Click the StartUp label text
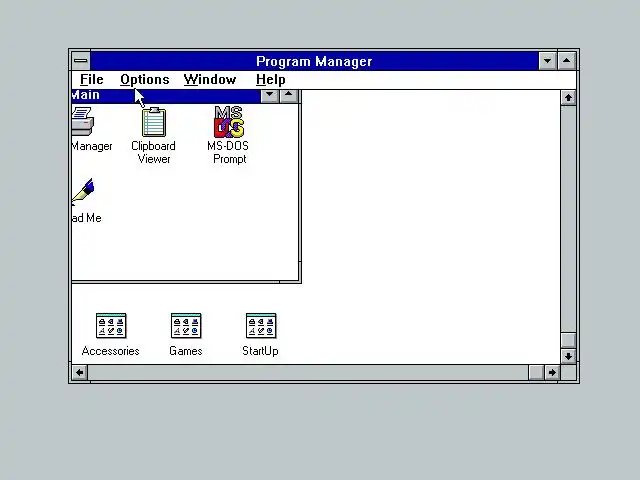The height and width of the screenshot is (480, 640). (260, 351)
